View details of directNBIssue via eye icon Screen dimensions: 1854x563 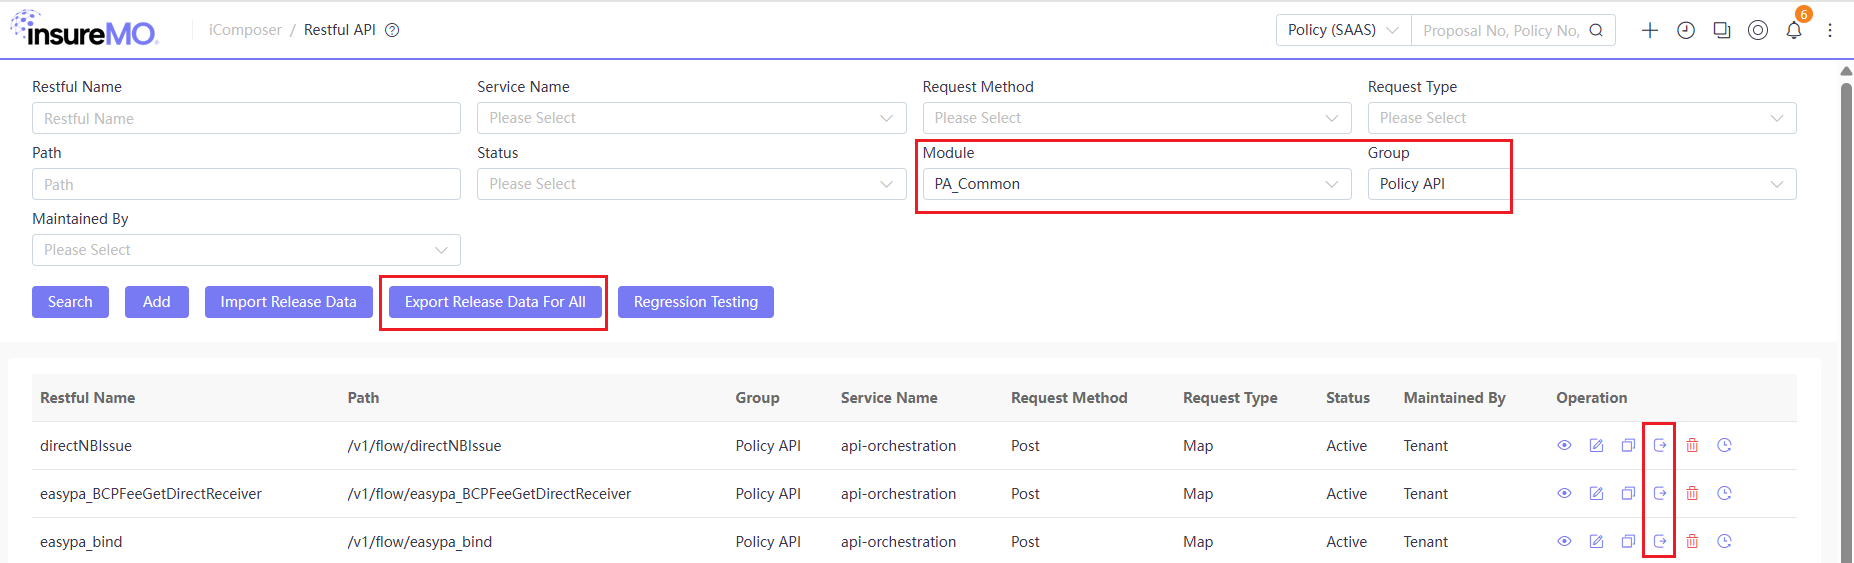point(1564,445)
